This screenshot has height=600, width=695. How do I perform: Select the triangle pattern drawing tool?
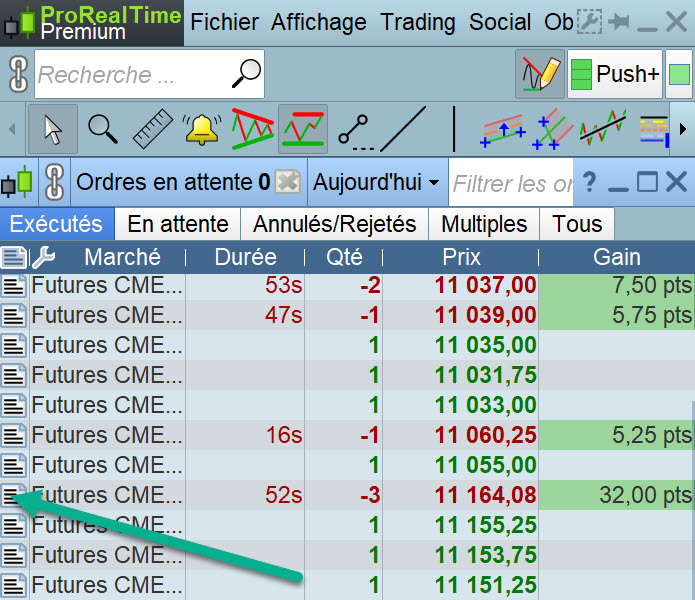253,129
